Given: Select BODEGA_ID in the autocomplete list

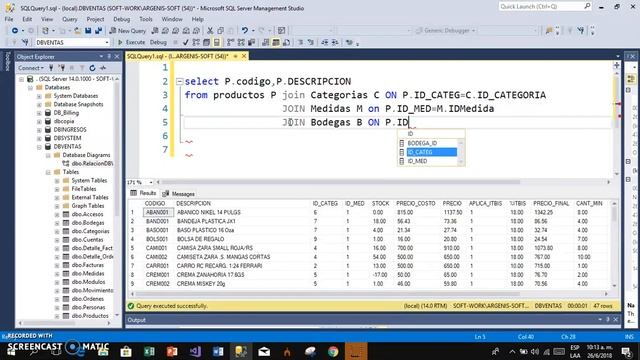Looking at the screenshot, I should (x=422, y=143).
